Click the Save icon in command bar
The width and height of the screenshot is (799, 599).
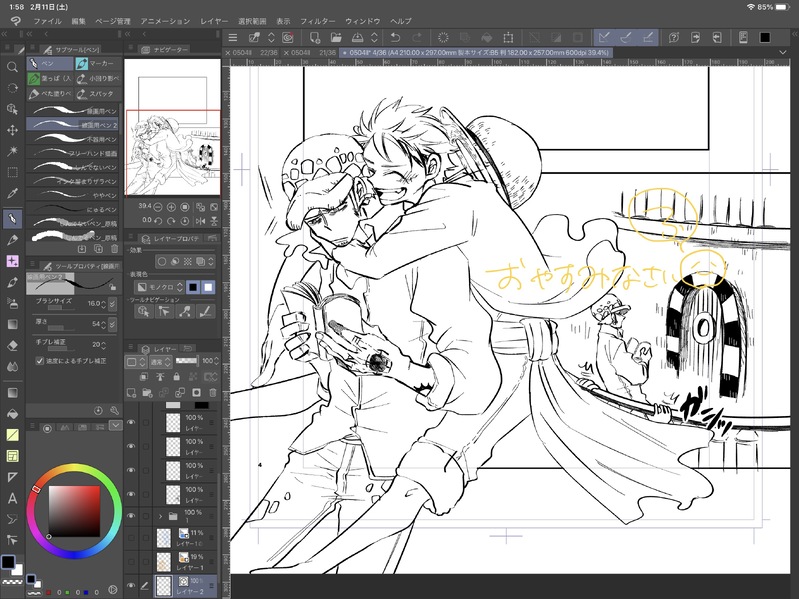358,37
